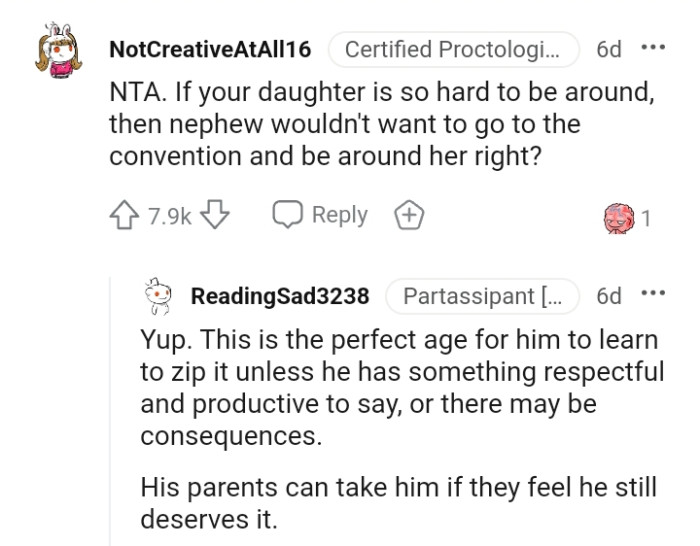
Task: Click the speech bubble Reply icon
Action: pos(288,215)
